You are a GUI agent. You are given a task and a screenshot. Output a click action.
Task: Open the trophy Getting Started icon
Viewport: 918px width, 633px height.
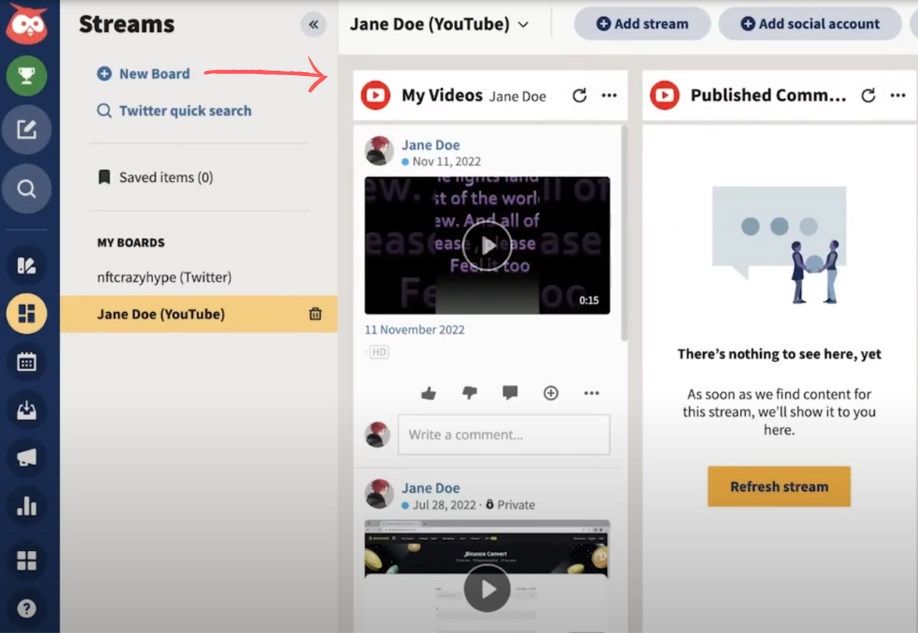pyautogui.click(x=27, y=76)
